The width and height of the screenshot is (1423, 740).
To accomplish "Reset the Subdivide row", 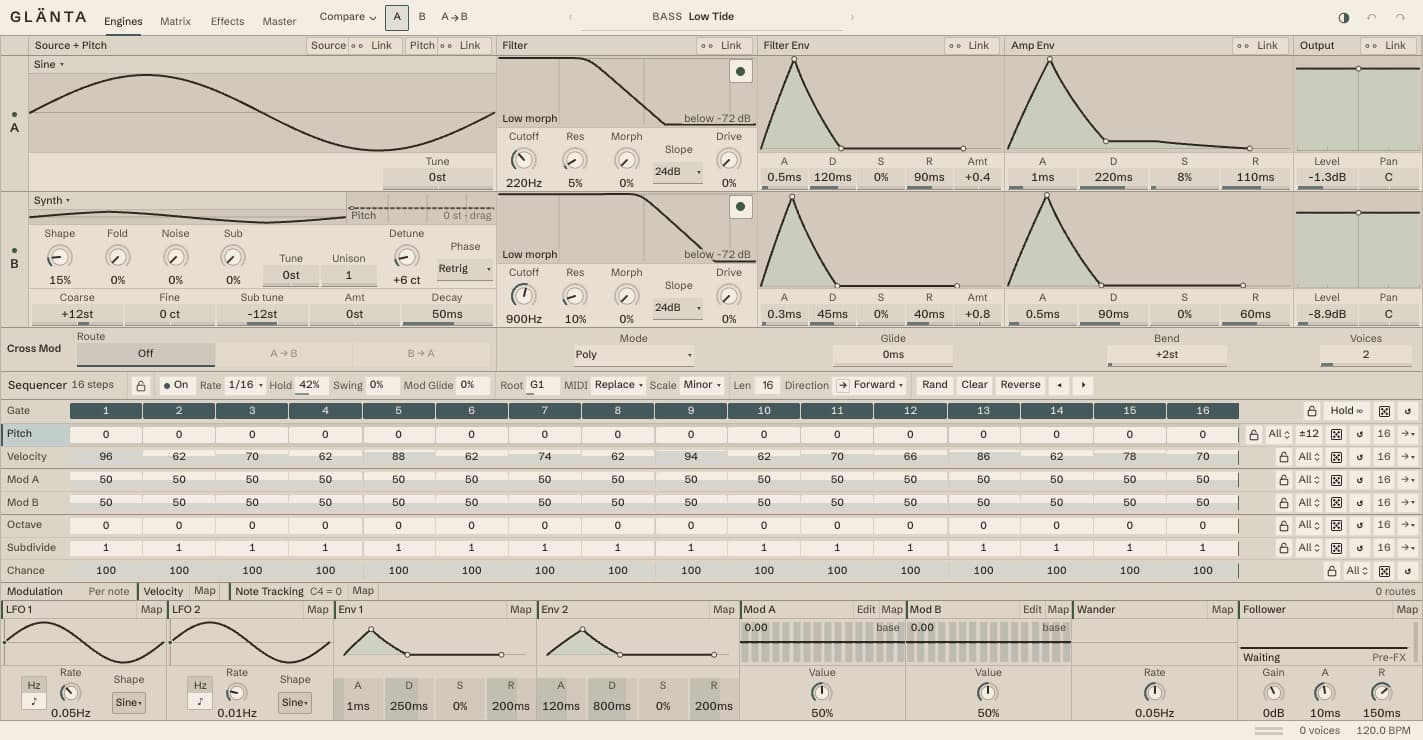I will pos(1359,548).
